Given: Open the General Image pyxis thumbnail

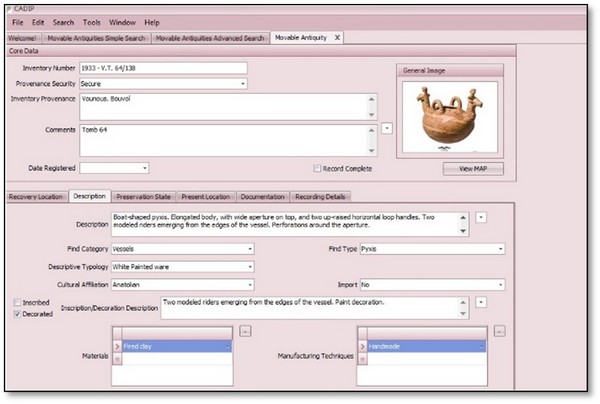Looking at the screenshot, I should tap(450, 117).
